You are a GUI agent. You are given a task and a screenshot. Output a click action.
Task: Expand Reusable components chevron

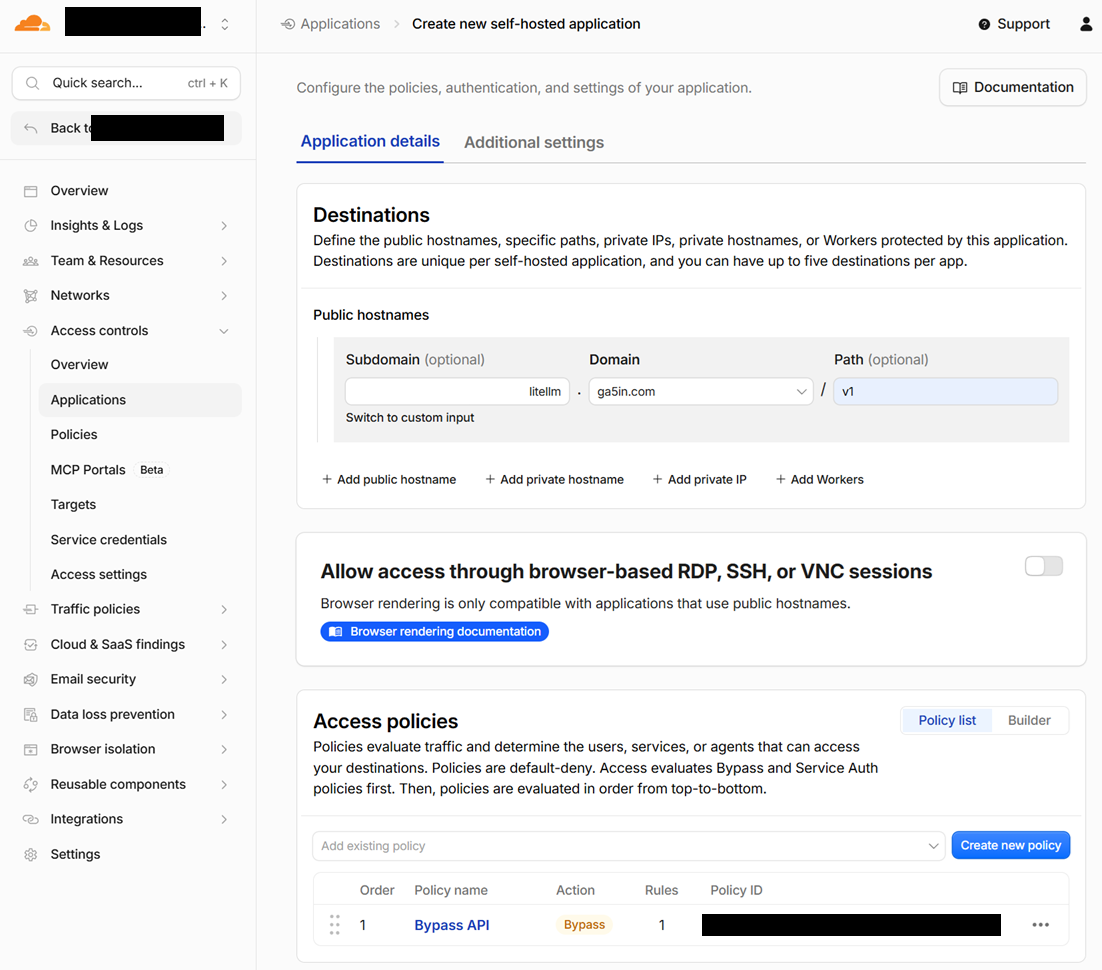(224, 784)
